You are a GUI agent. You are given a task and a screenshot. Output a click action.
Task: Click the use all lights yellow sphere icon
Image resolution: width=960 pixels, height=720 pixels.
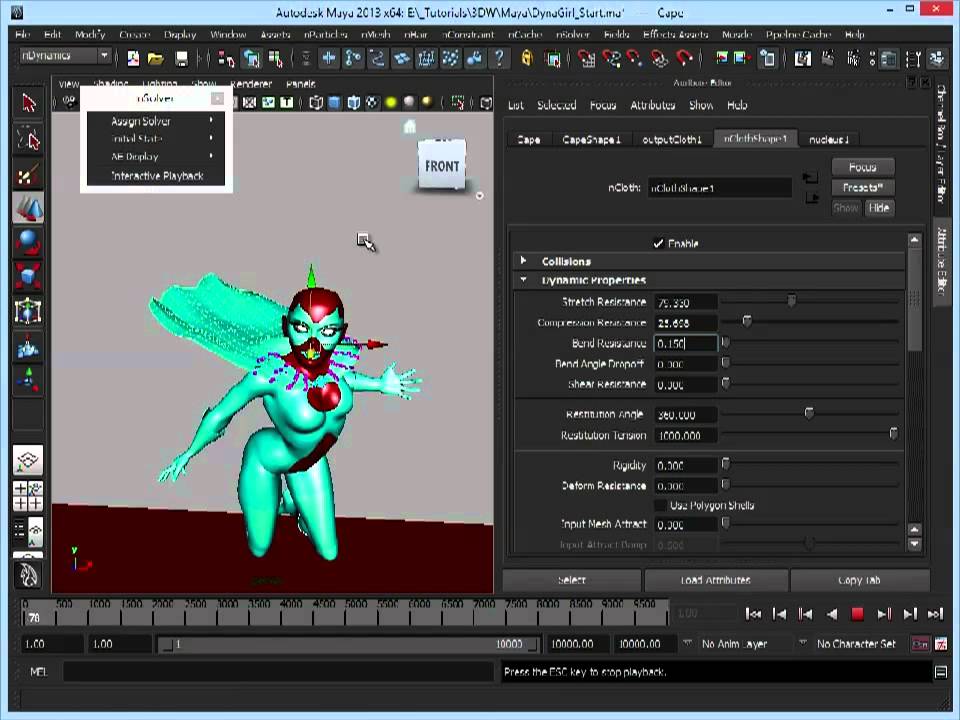click(391, 103)
